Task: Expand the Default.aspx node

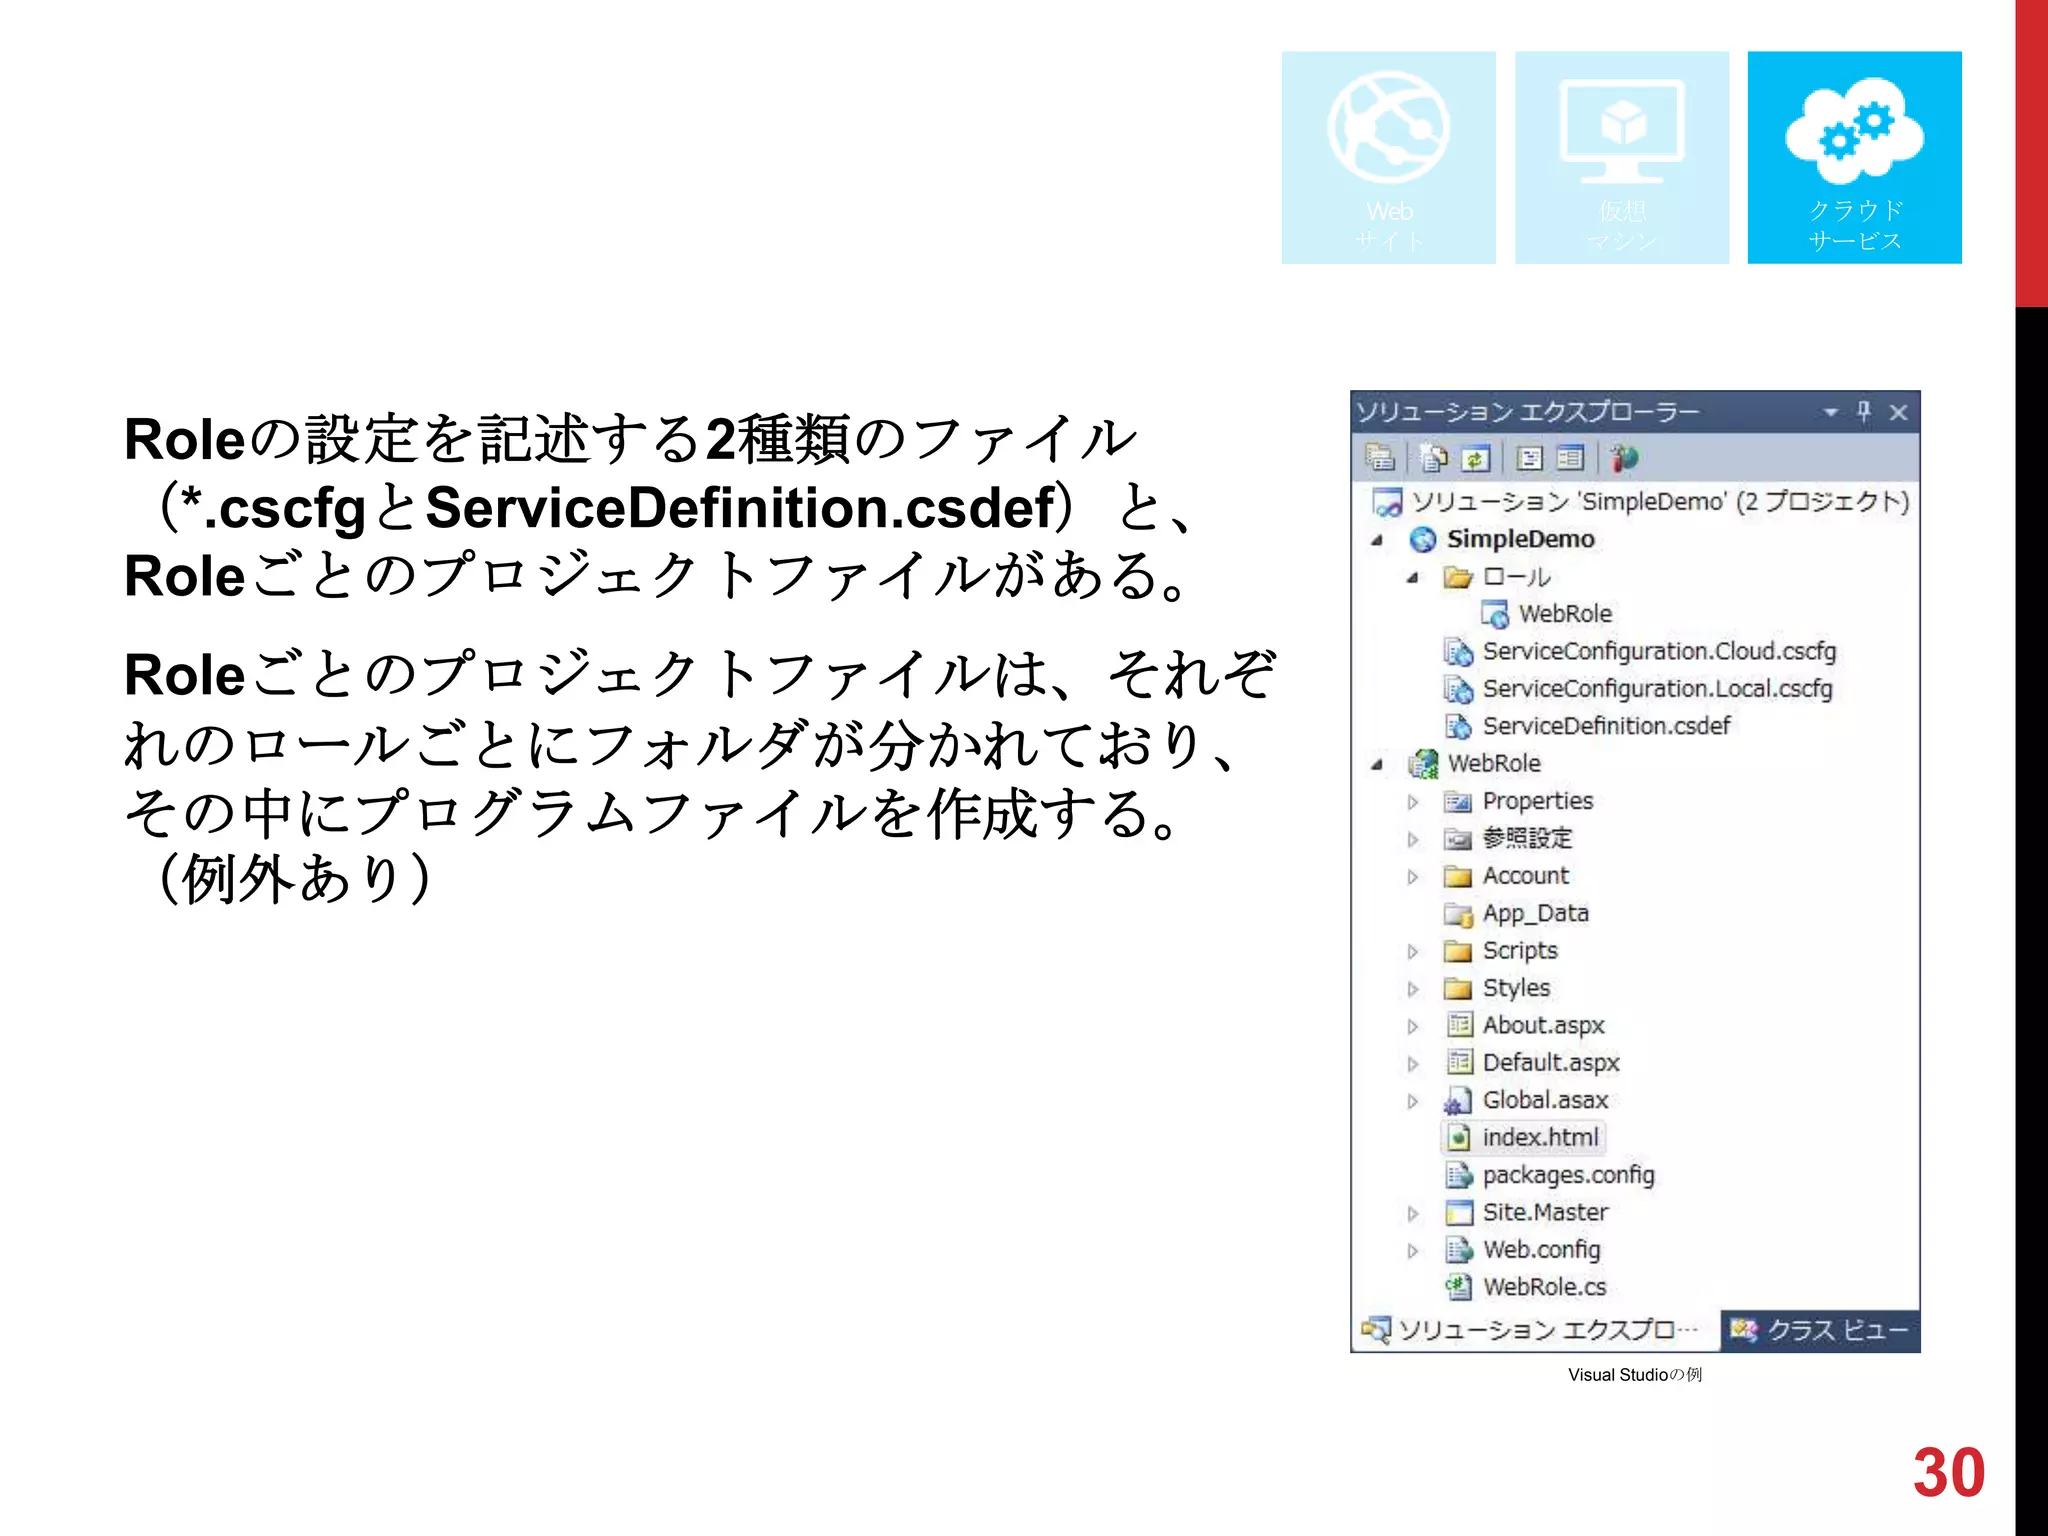Action: (x=1412, y=1064)
